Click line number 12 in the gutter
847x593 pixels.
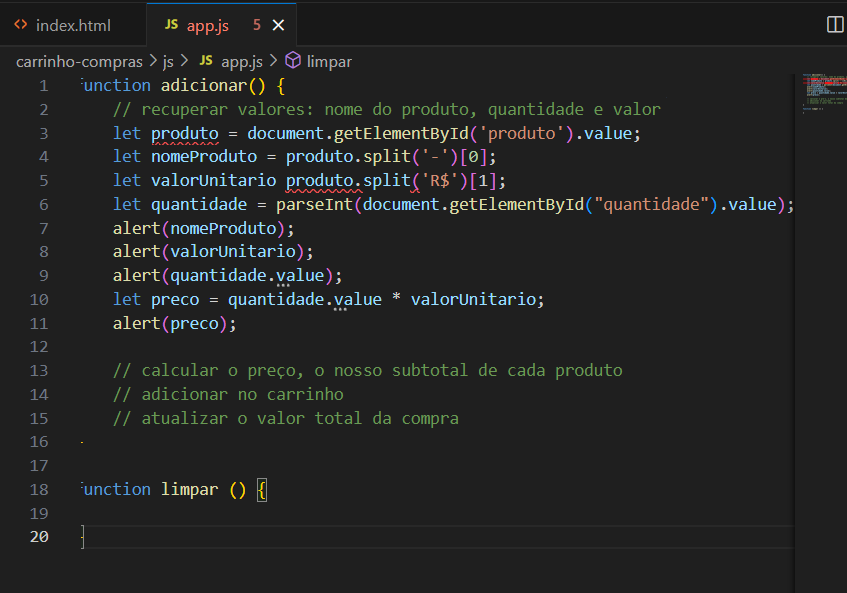pyautogui.click(x=39, y=347)
